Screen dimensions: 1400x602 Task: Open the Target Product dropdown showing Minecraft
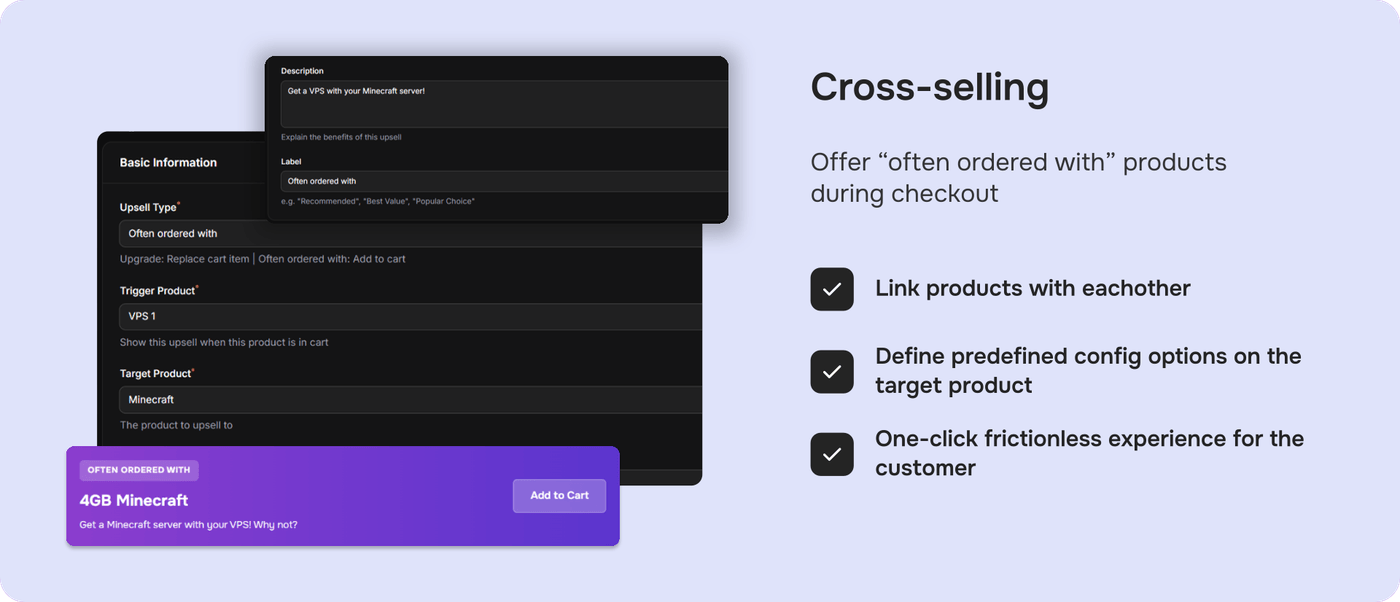pos(410,400)
